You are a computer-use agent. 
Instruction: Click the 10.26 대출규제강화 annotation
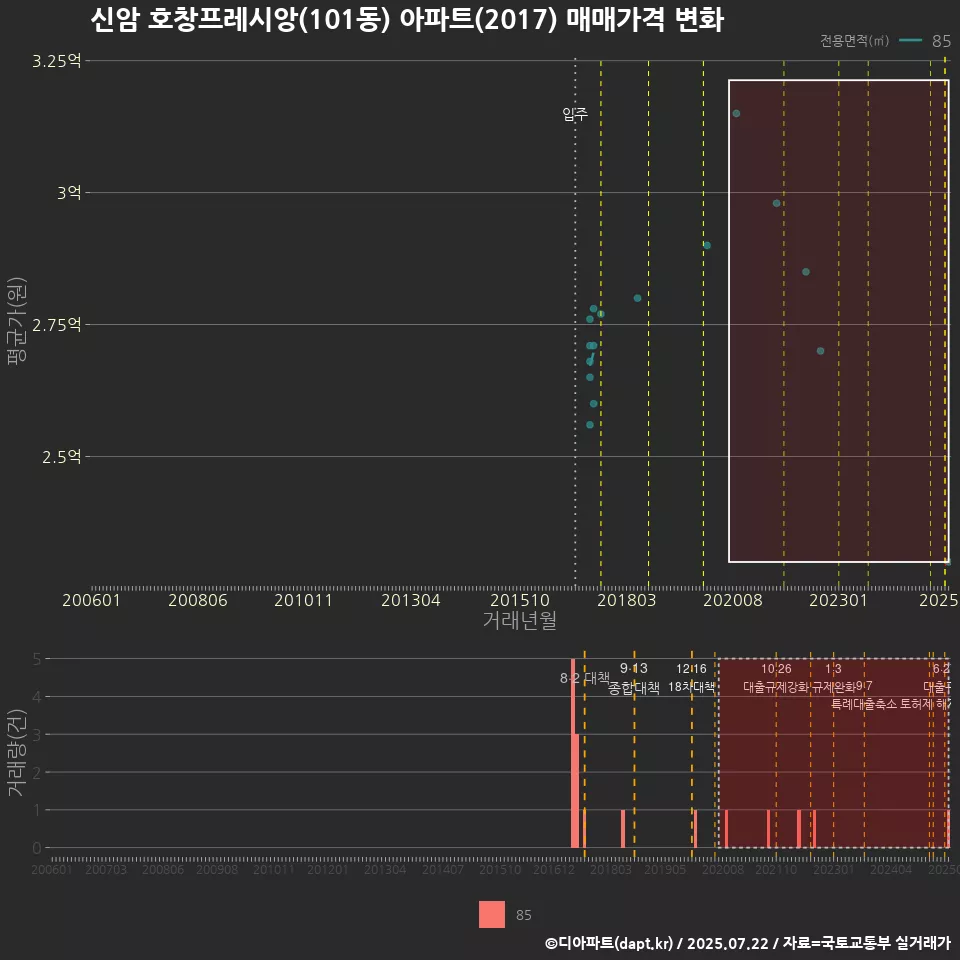pos(776,678)
